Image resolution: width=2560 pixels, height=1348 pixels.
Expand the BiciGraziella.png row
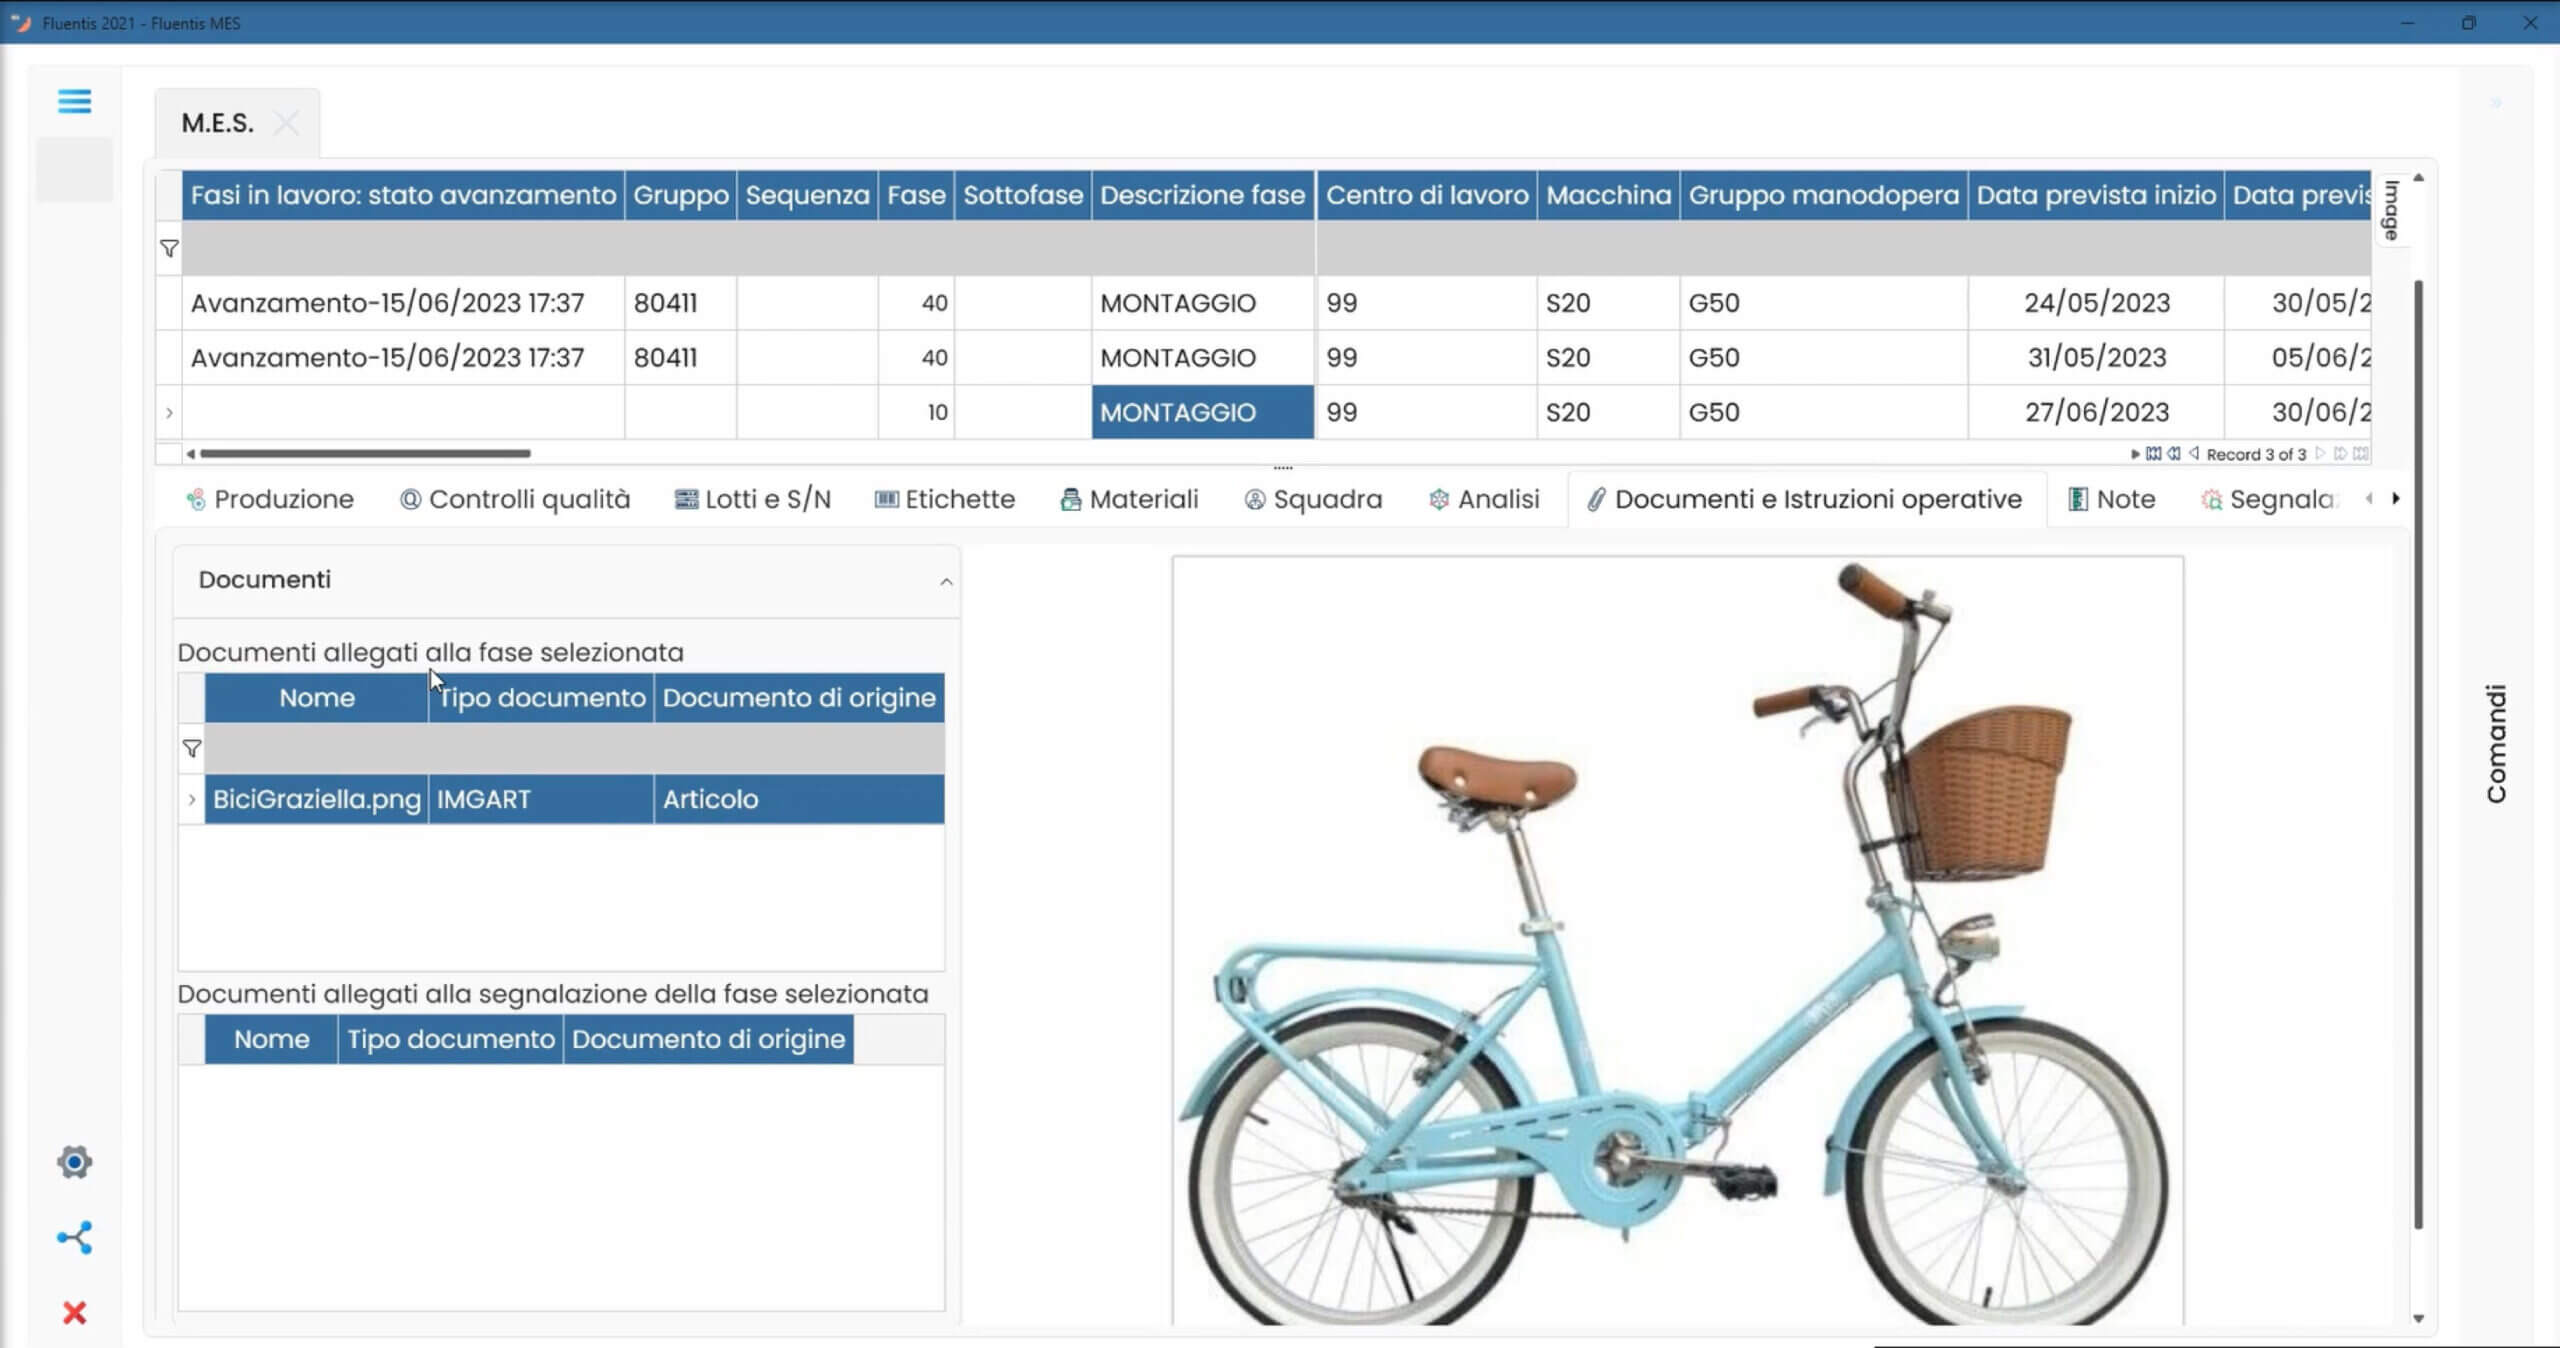coord(192,799)
